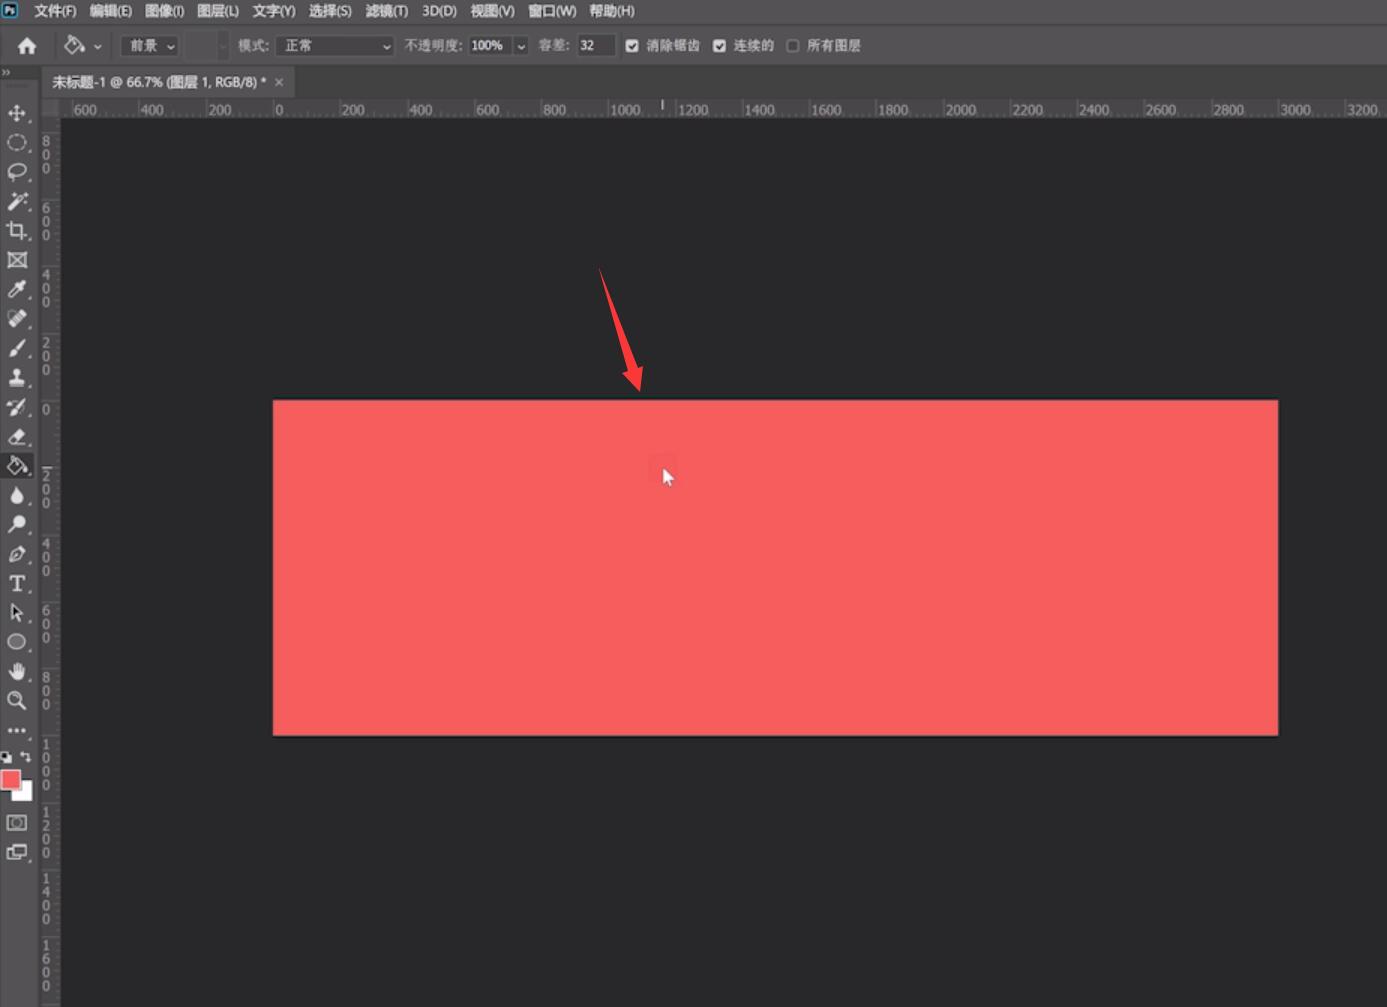Screen dimensions: 1387x1007
Task: Close the 未标题-1 document tab
Action: click(x=279, y=82)
